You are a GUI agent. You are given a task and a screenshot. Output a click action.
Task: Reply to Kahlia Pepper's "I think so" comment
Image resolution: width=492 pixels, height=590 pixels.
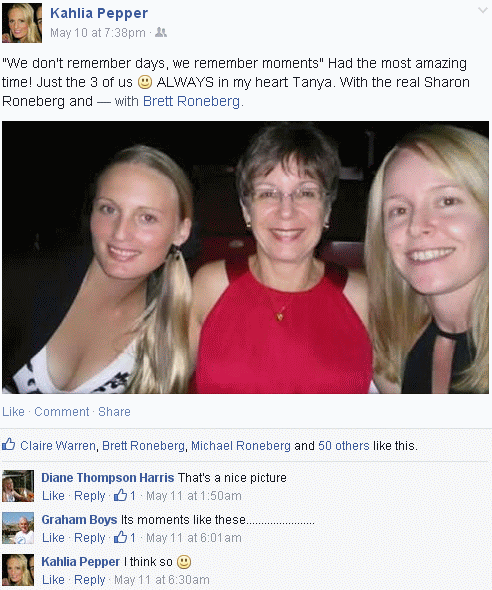pos(90,580)
